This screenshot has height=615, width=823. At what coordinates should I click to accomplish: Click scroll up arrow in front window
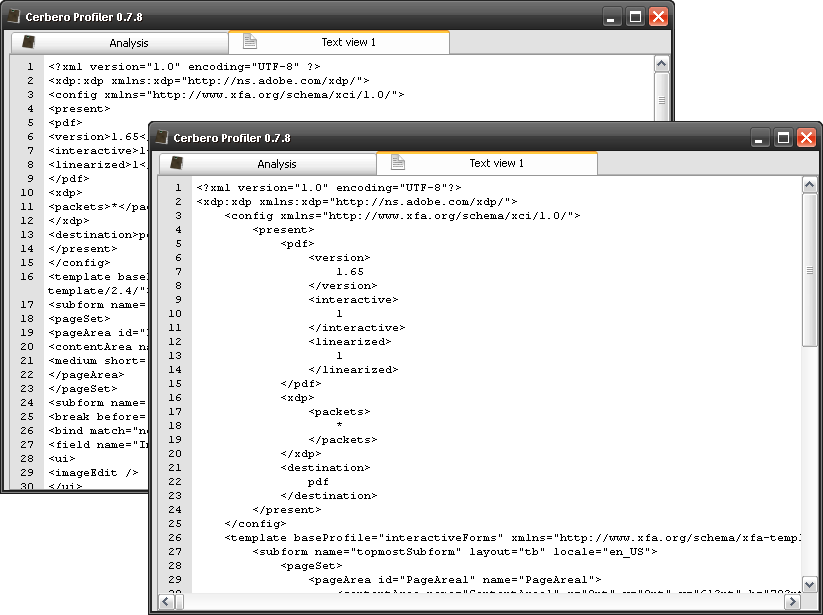[809, 184]
